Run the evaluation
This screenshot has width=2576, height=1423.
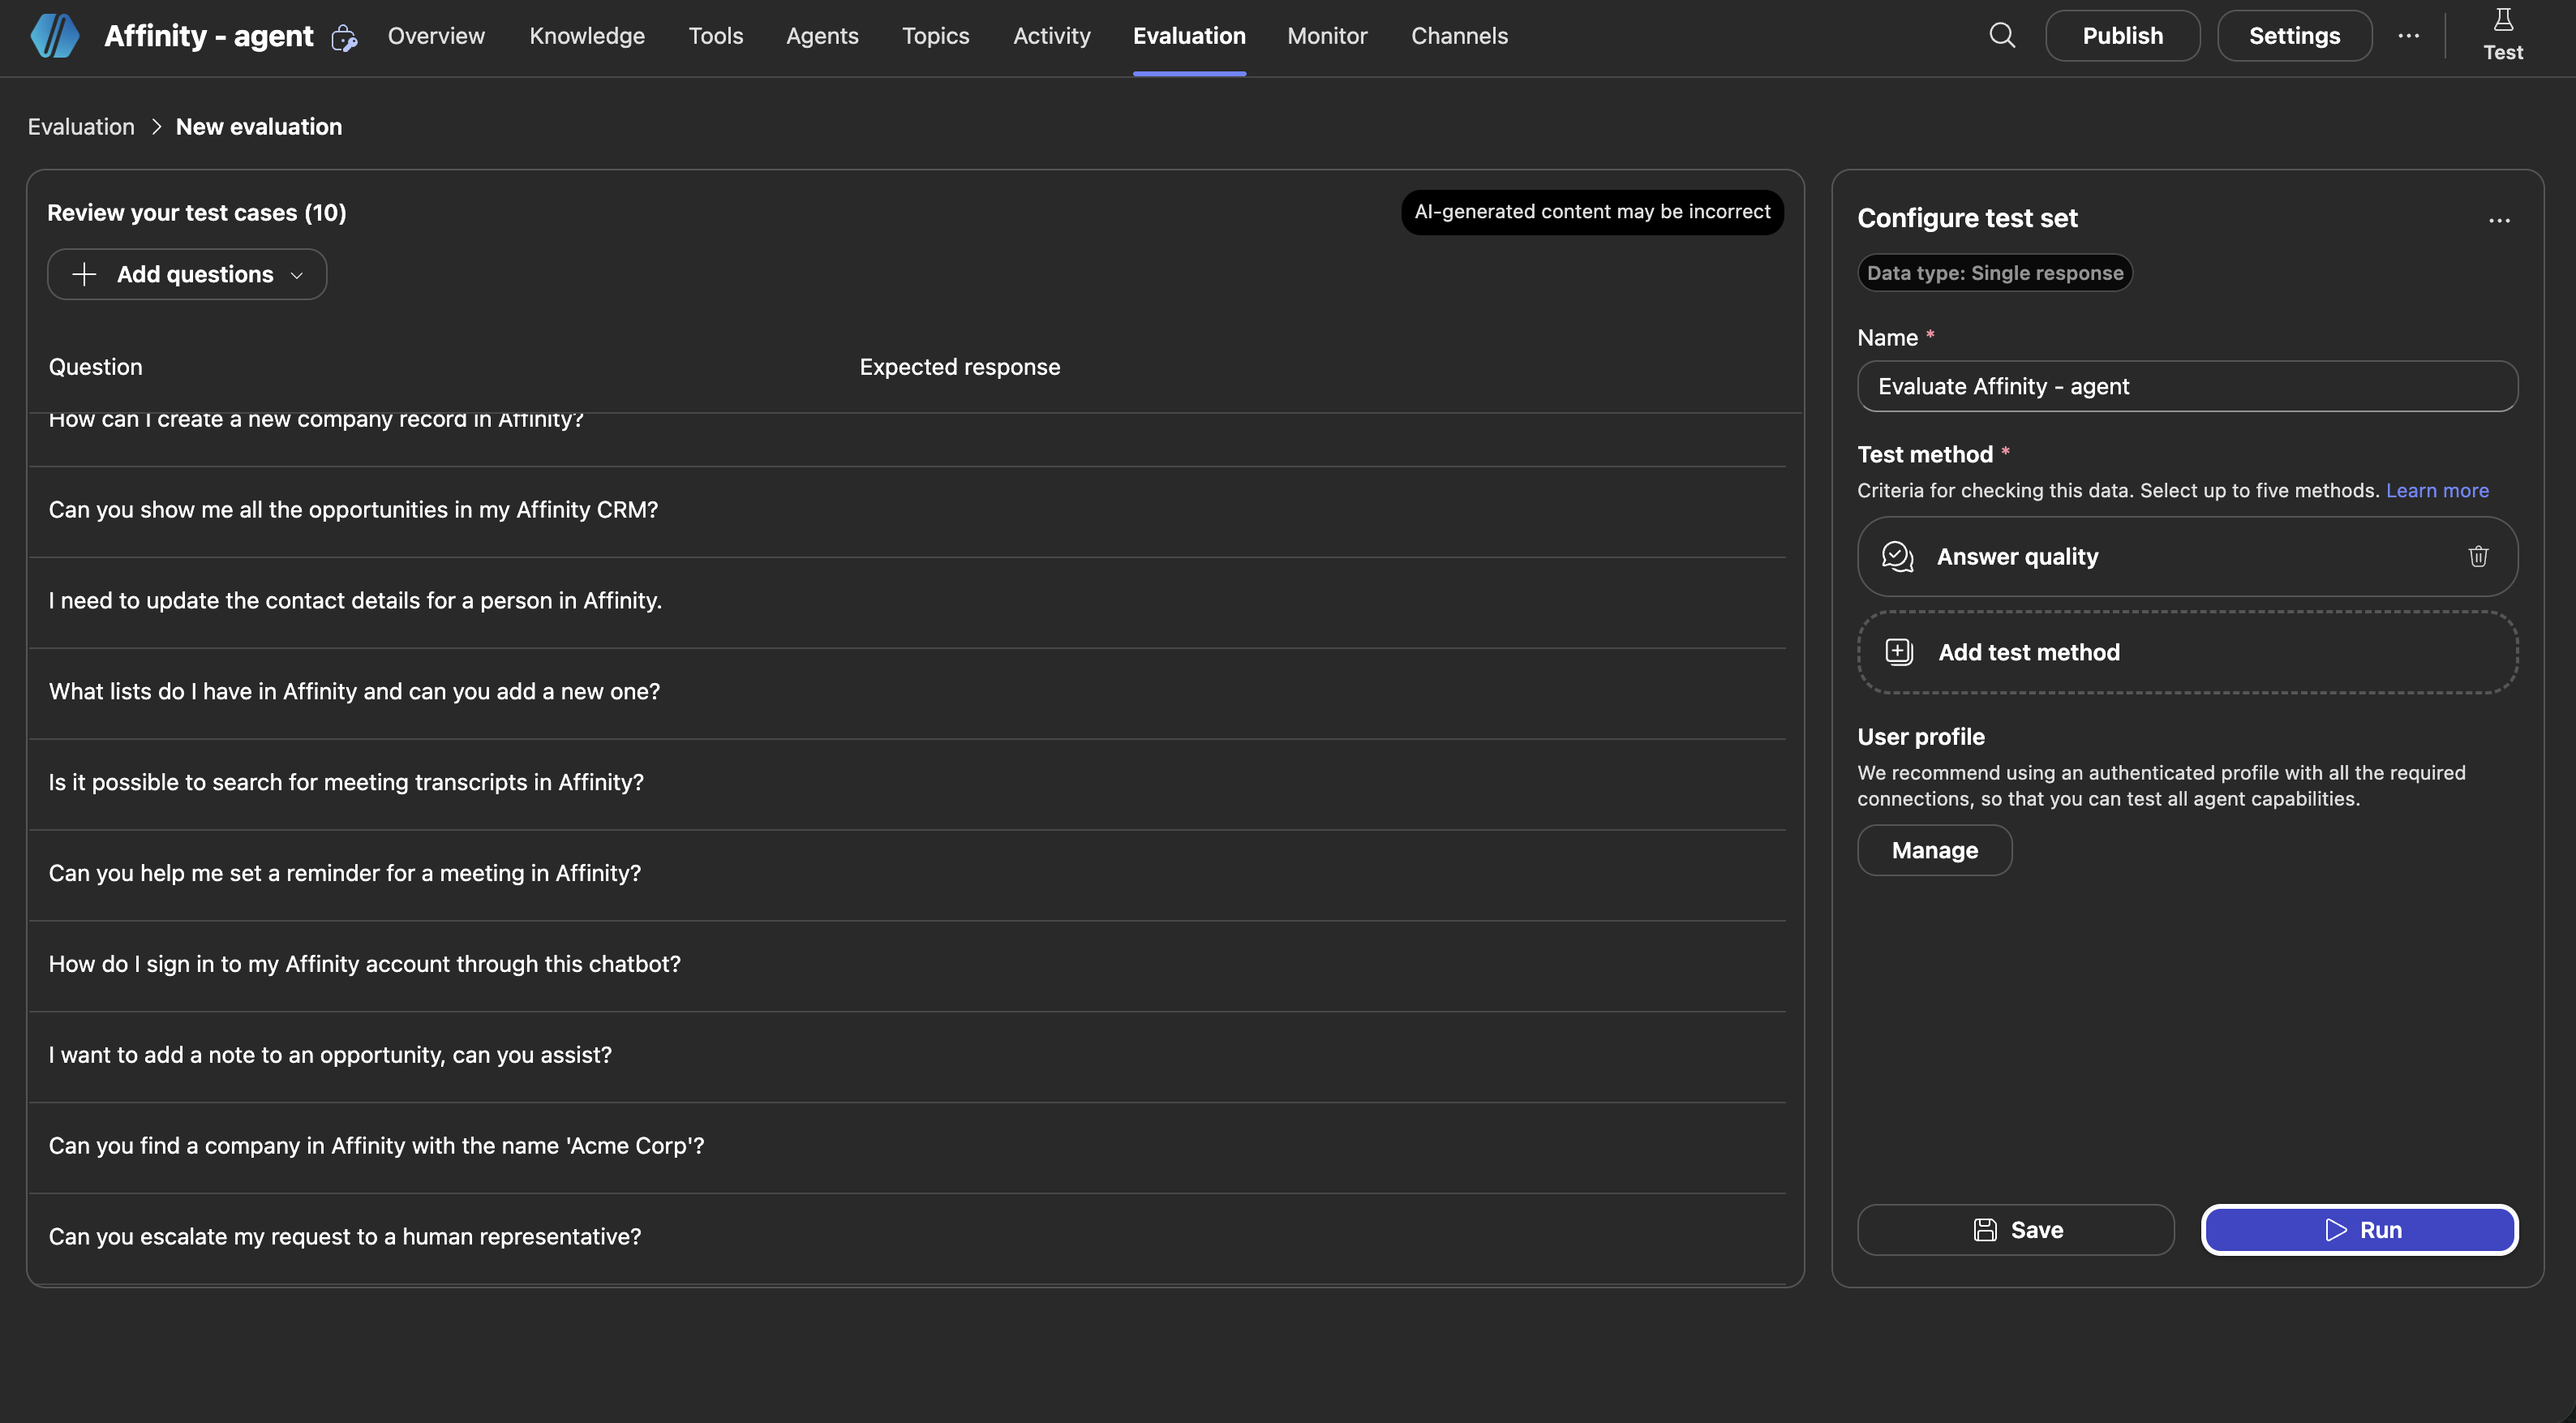click(2359, 1230)
